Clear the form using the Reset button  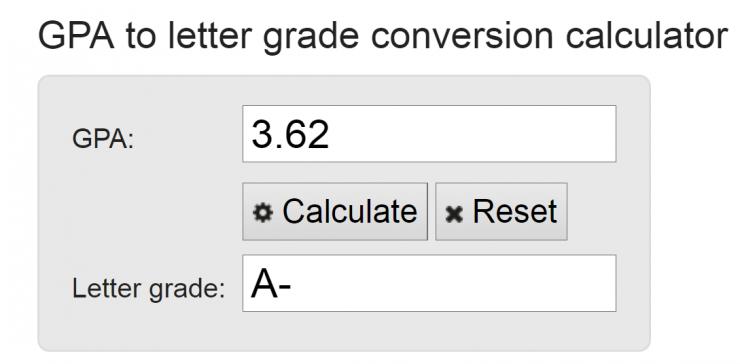coord(501,212)
